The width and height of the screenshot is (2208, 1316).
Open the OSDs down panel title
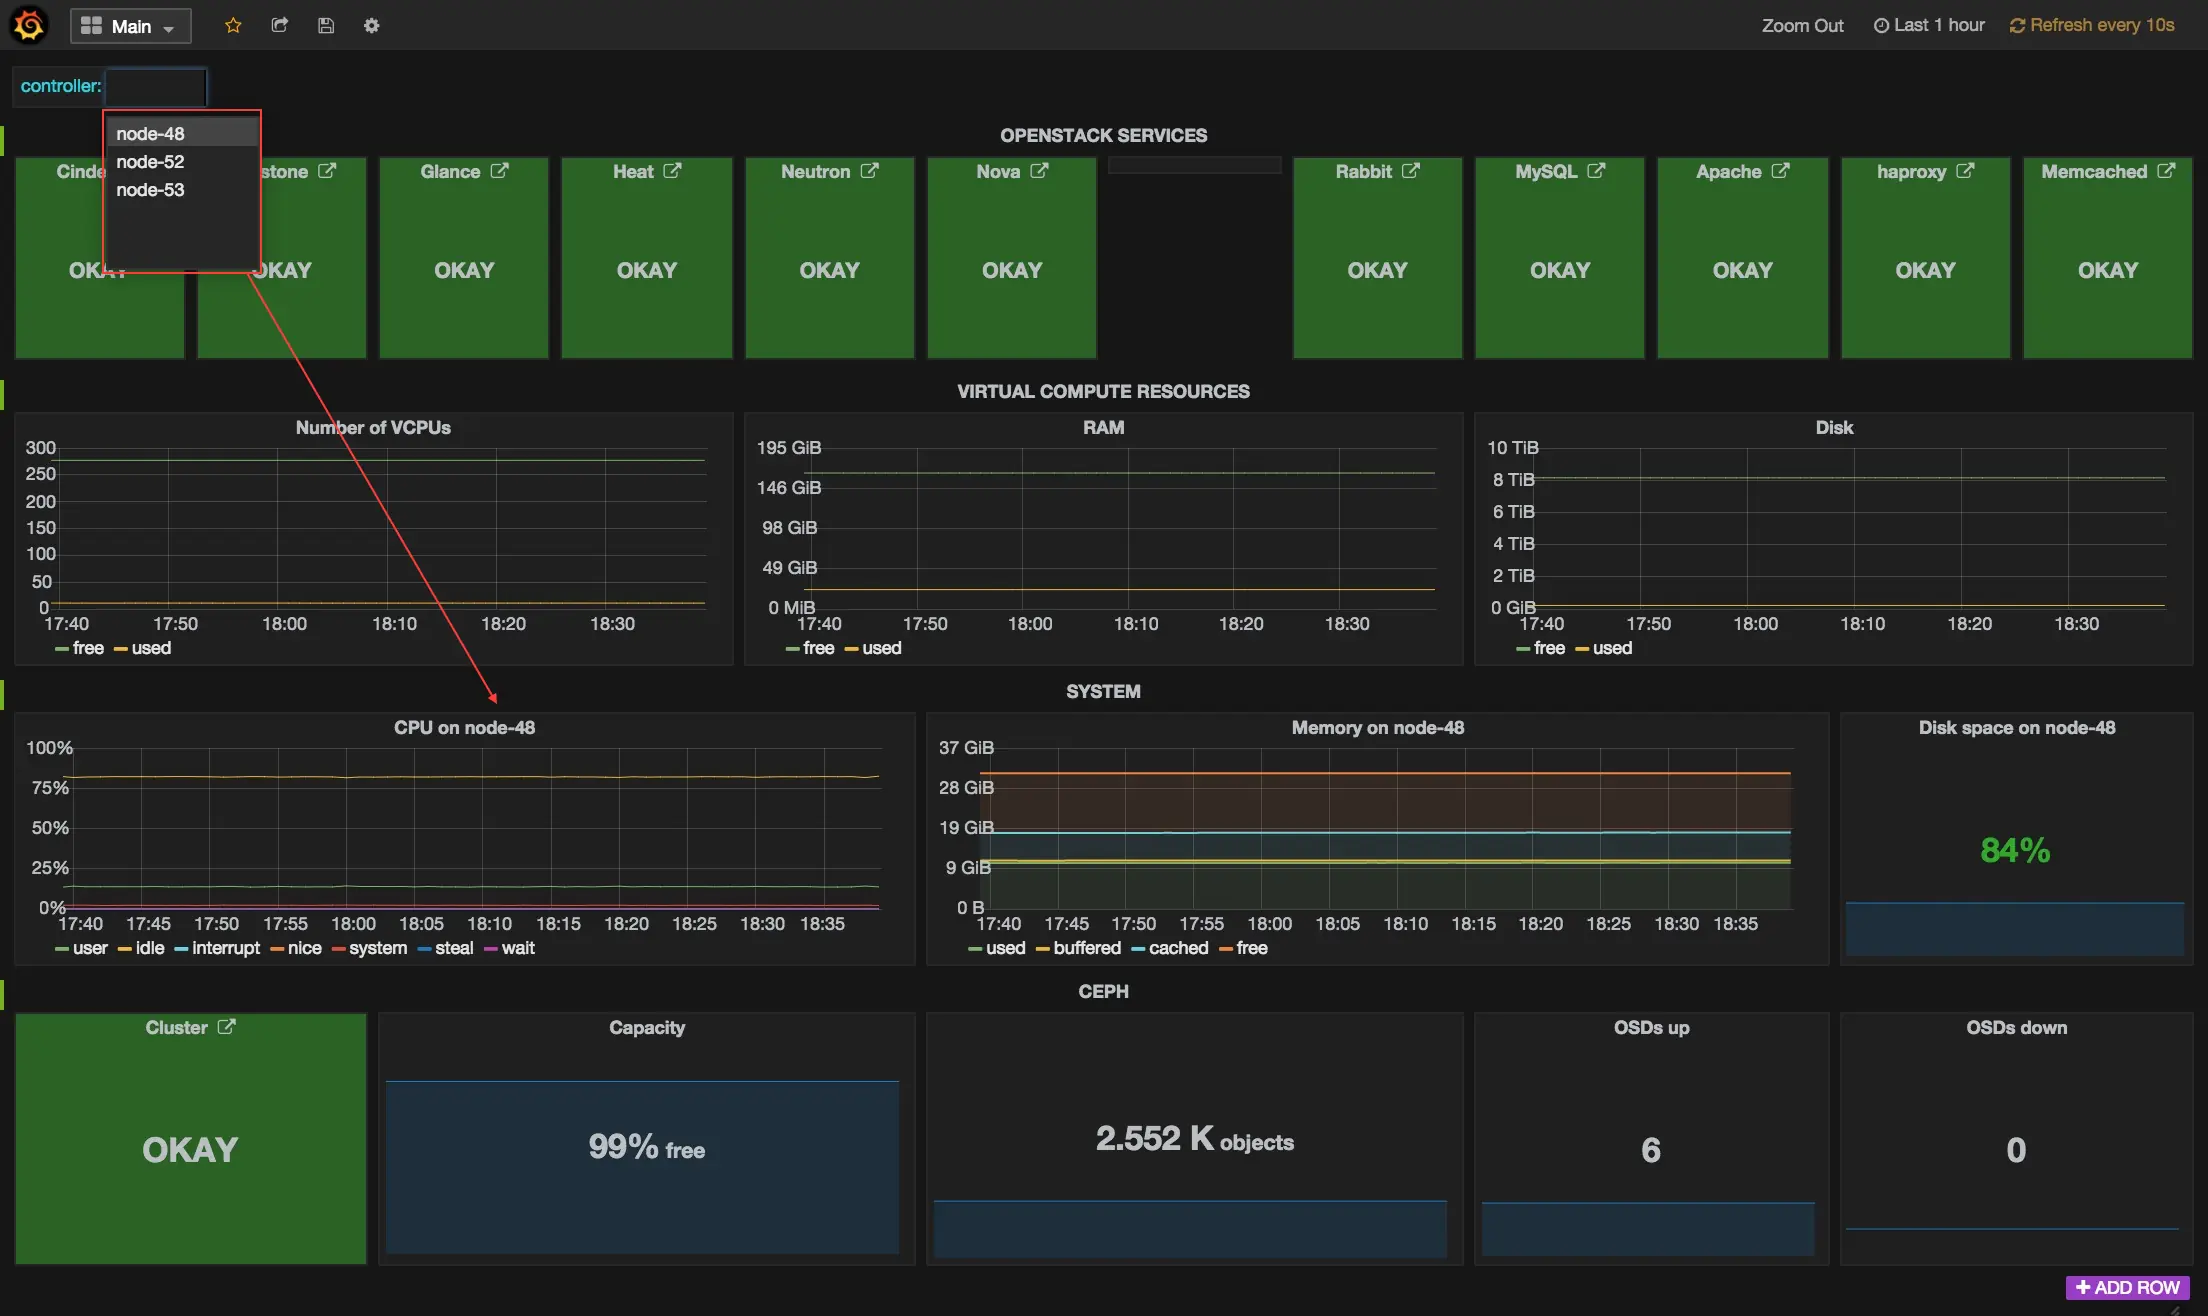[2016, 1028]
